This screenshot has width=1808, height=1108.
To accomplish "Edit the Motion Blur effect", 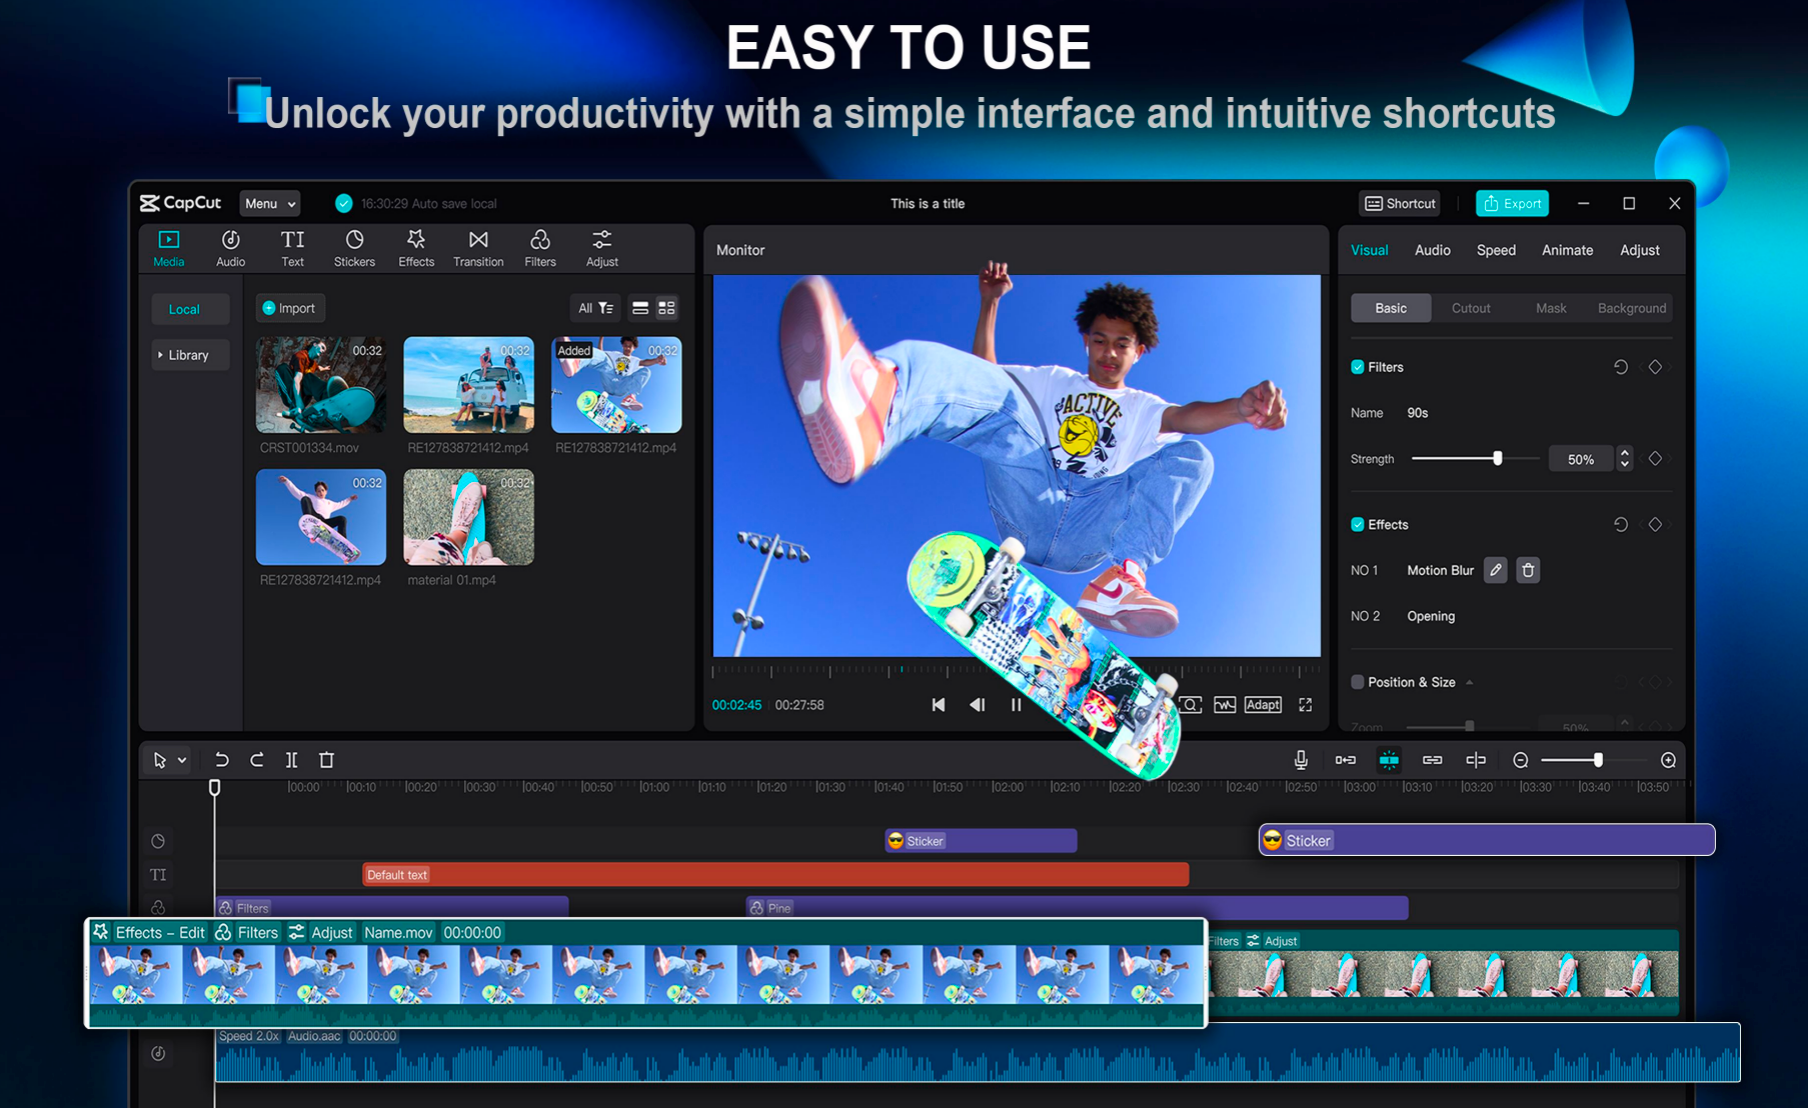I will tap(1495, 570).
